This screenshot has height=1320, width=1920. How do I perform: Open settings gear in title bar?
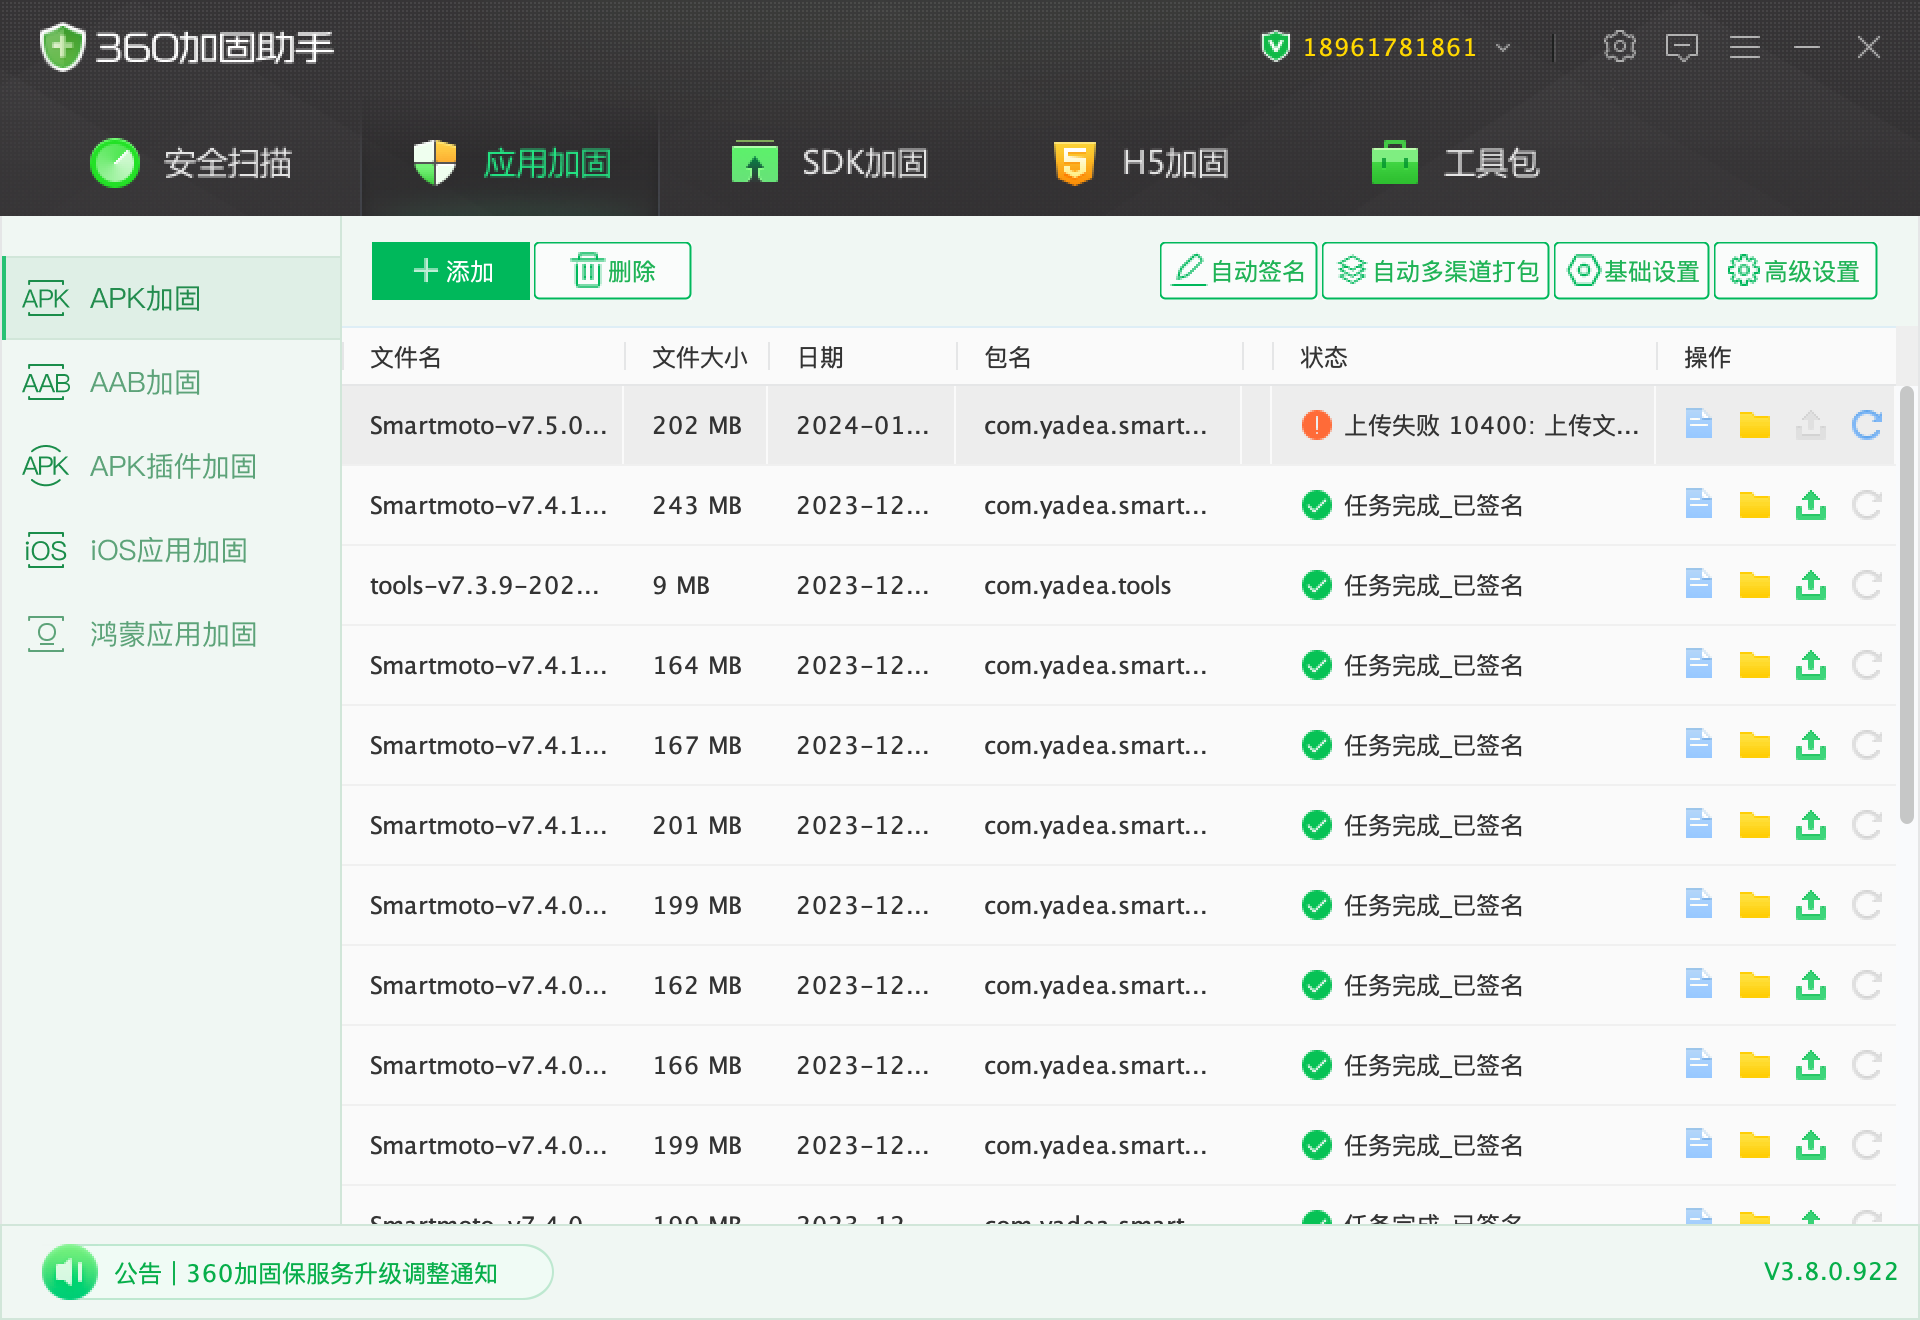tap(1619, 47)
